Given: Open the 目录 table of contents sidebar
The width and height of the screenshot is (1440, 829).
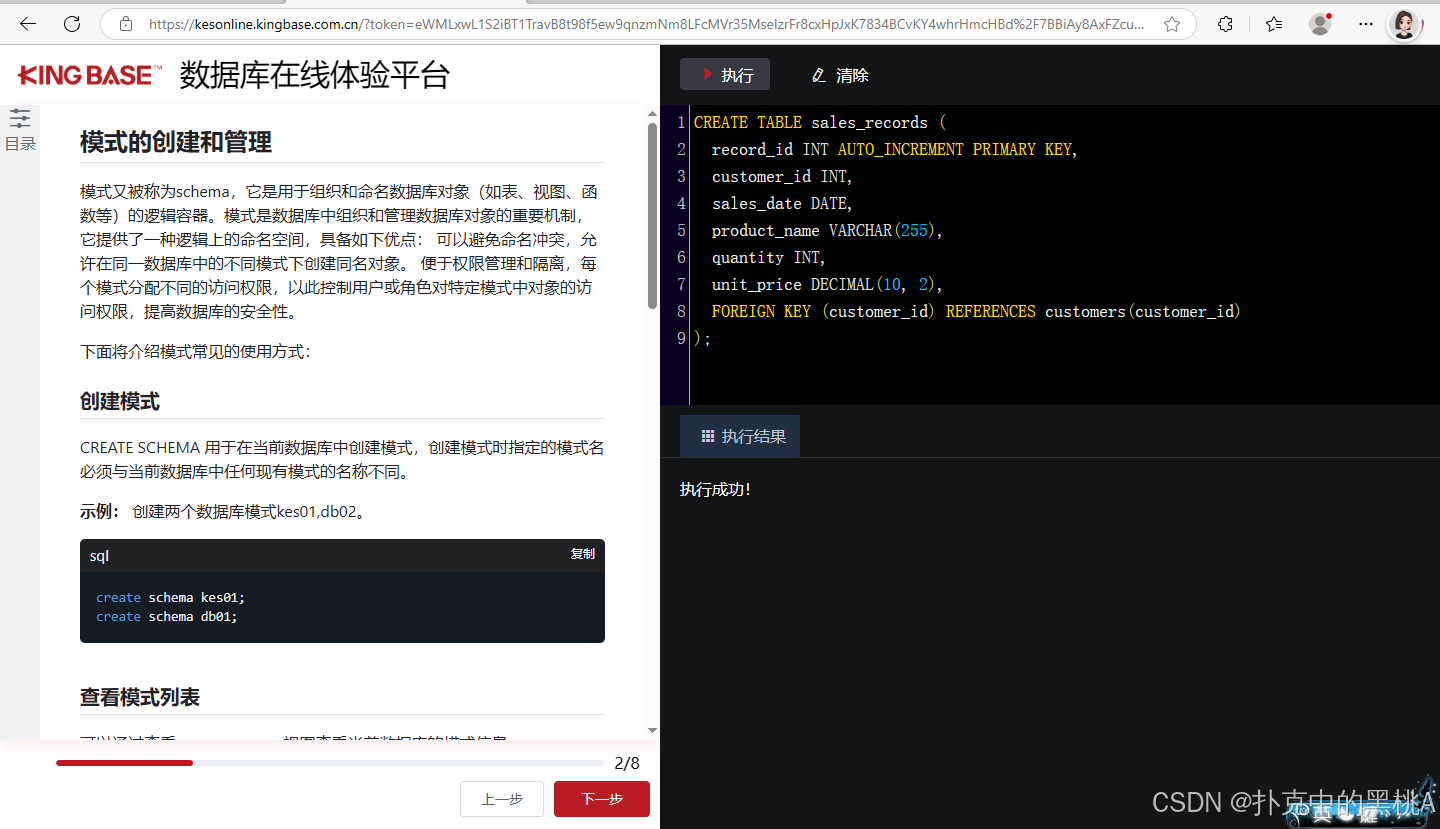Looking at the screenshot, I should pos(20,130).
